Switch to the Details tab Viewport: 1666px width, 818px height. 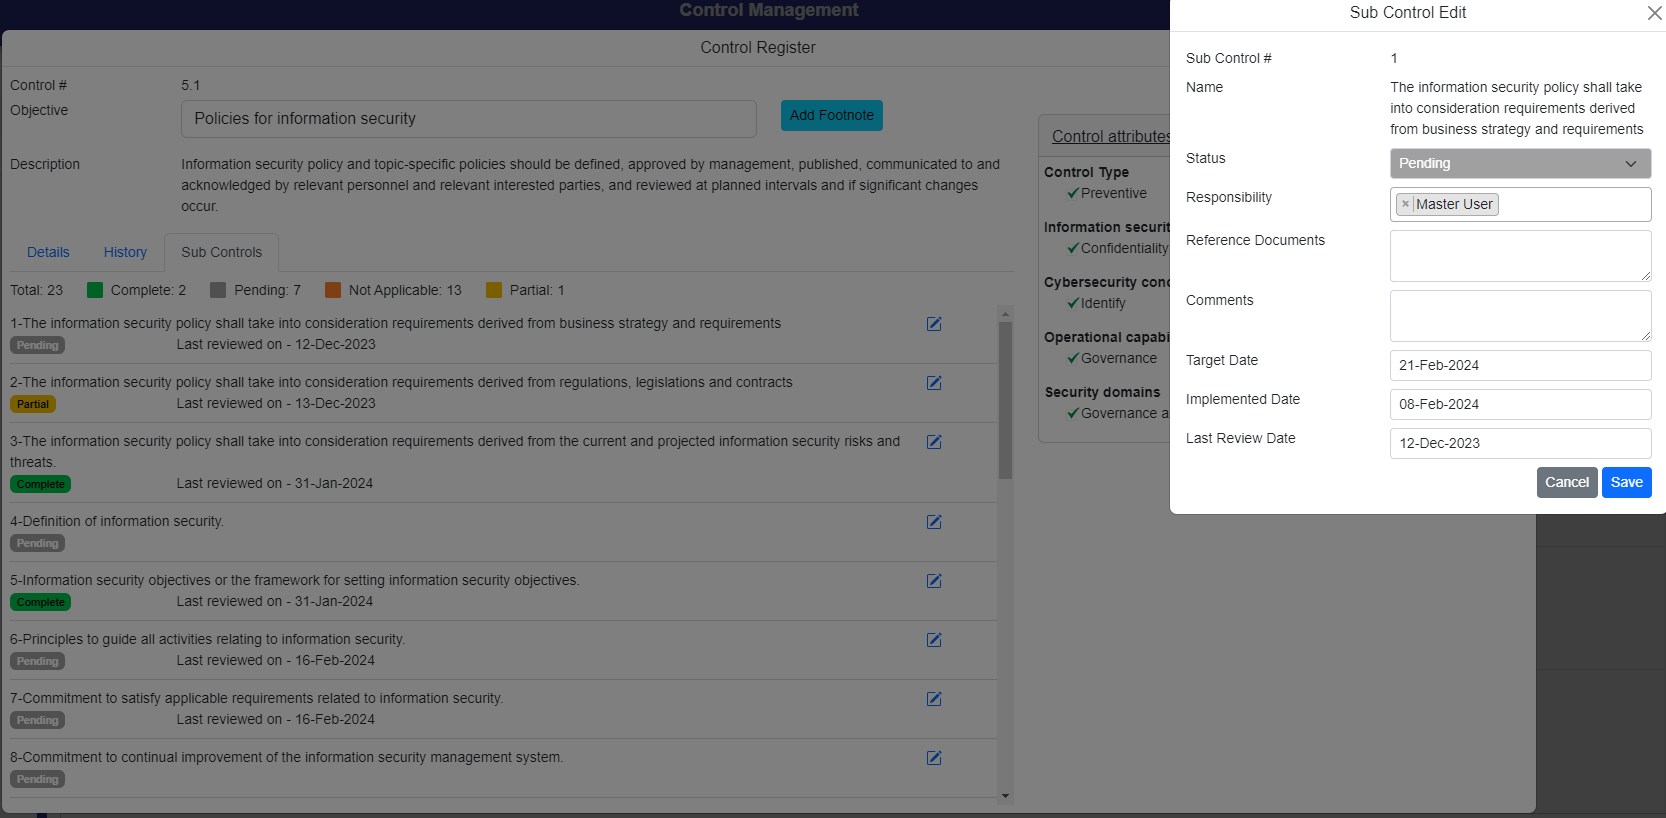pos(48,252)
